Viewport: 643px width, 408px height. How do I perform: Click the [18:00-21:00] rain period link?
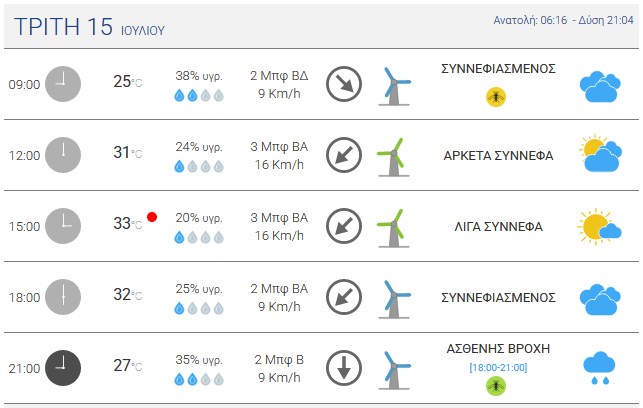coord(498,367)
